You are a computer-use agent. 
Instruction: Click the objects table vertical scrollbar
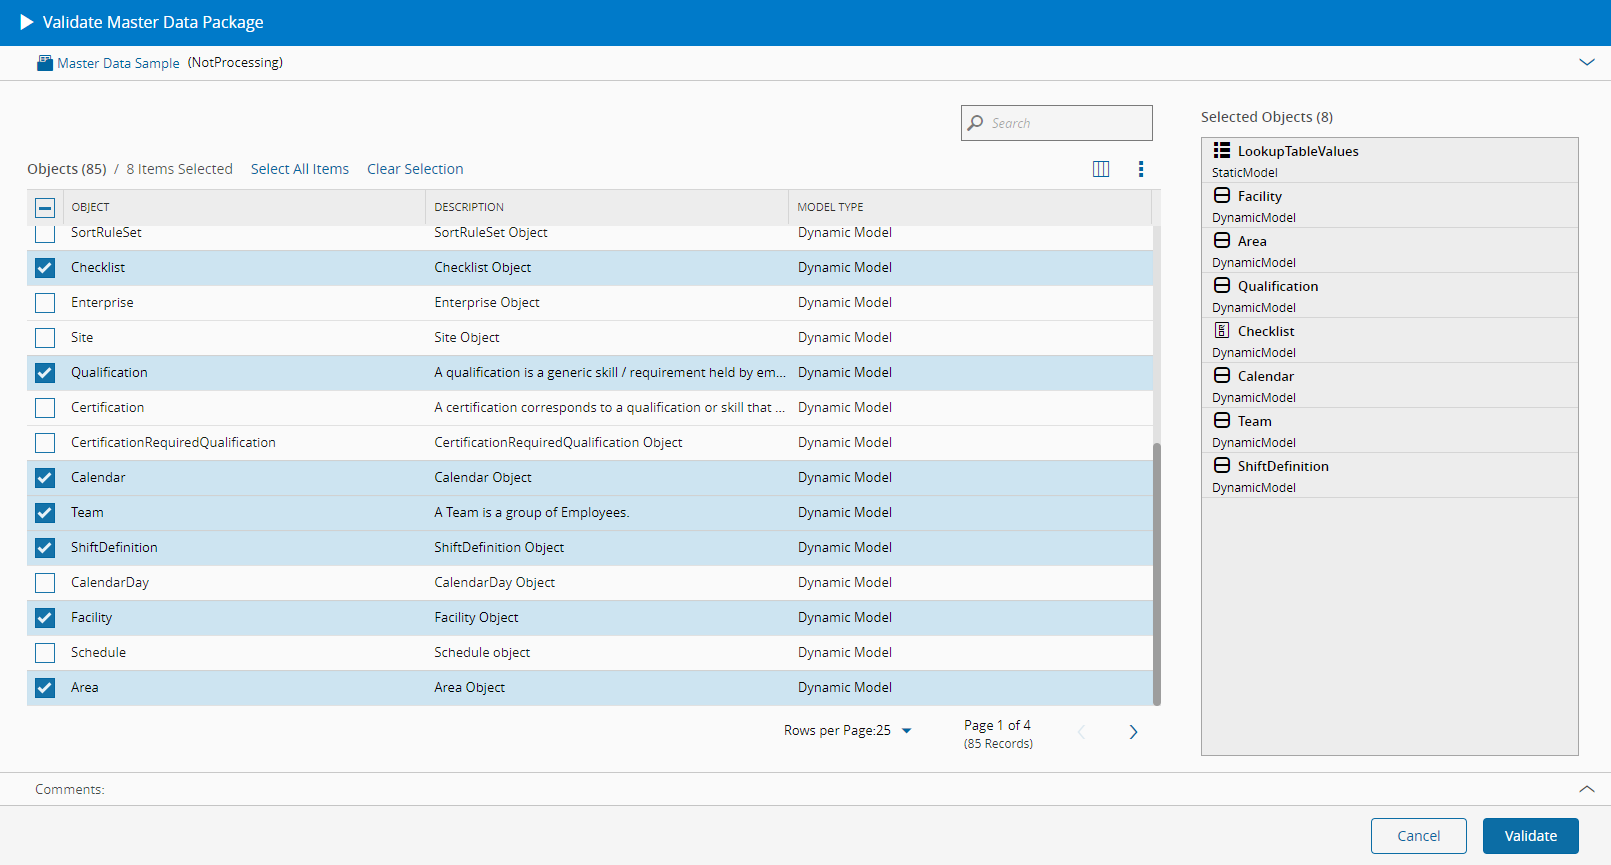(x=1157, y=574)
